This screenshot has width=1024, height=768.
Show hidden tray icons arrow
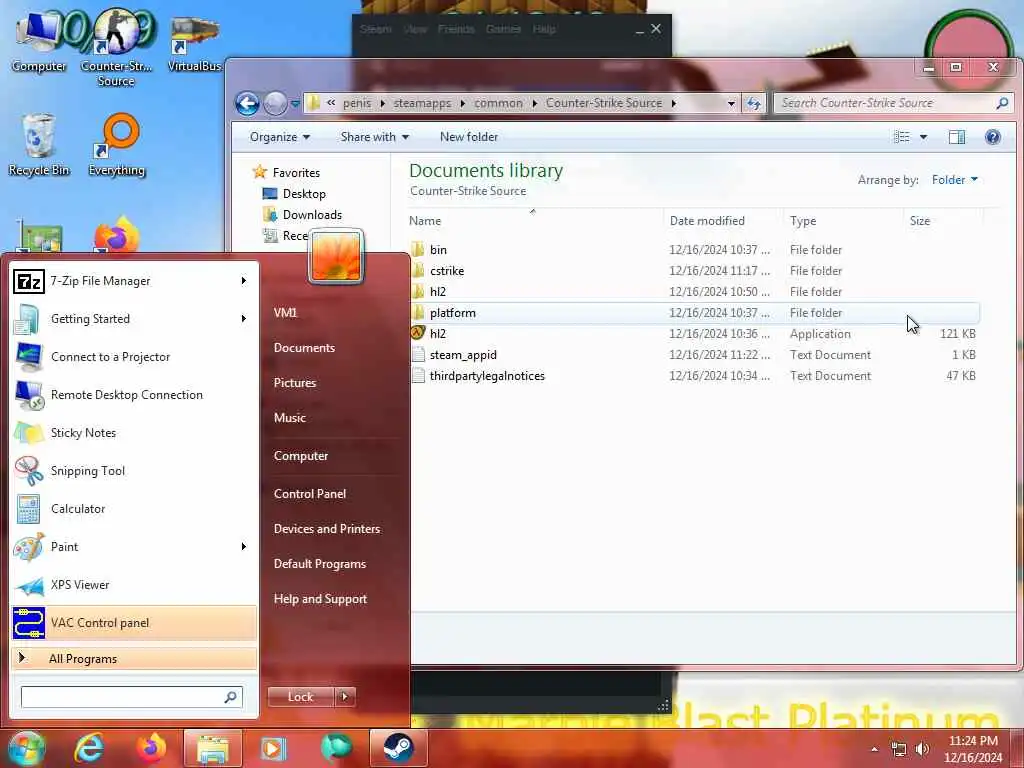874,749
